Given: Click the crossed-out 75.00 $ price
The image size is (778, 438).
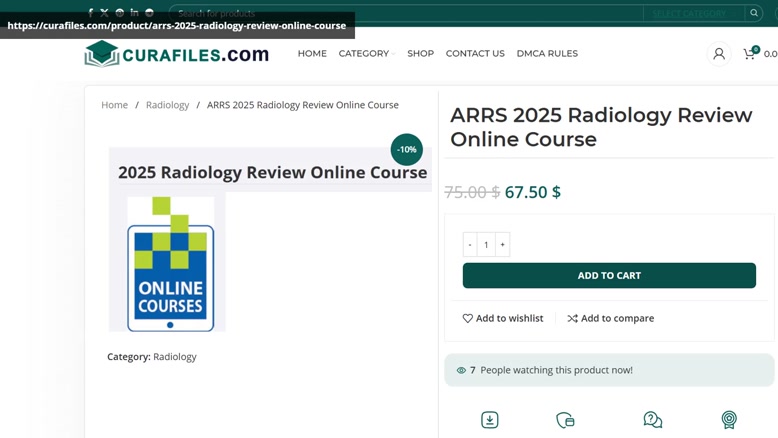Looking at the screenshot, I should click(472, 192).
